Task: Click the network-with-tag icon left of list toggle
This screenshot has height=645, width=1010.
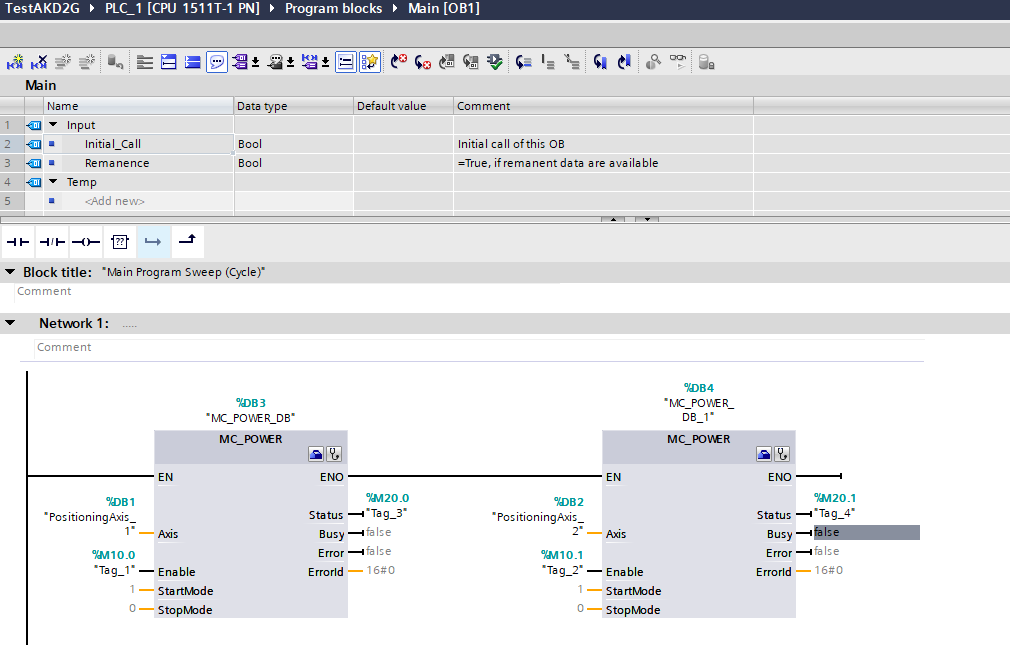Action: (x=310, y=62)
